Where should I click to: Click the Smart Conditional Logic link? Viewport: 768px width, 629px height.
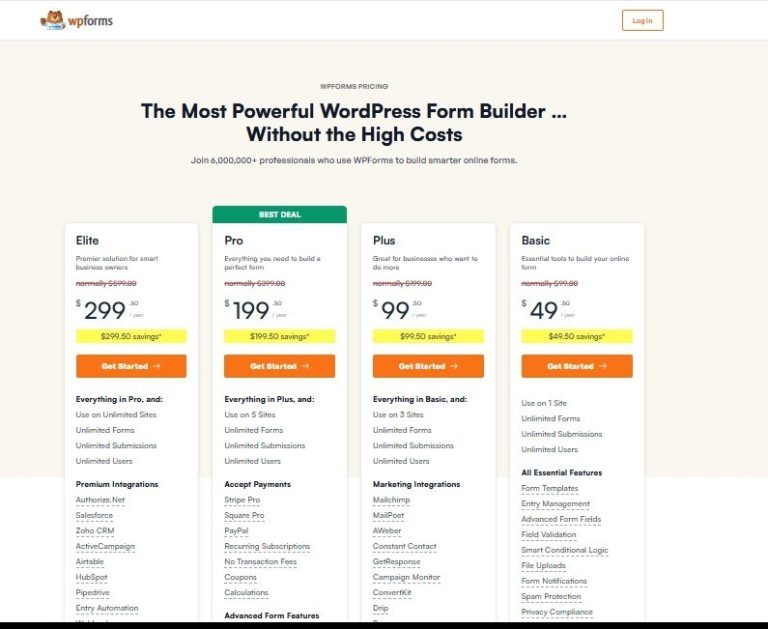[565, 550]
